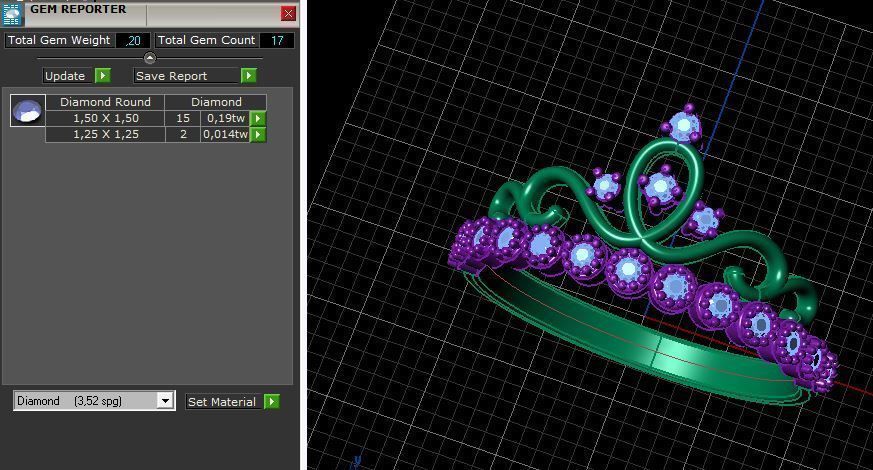This screenshot has height=470, width=873.
Task: Click the green arrow beside Save Report
Action: click(249, 76)
